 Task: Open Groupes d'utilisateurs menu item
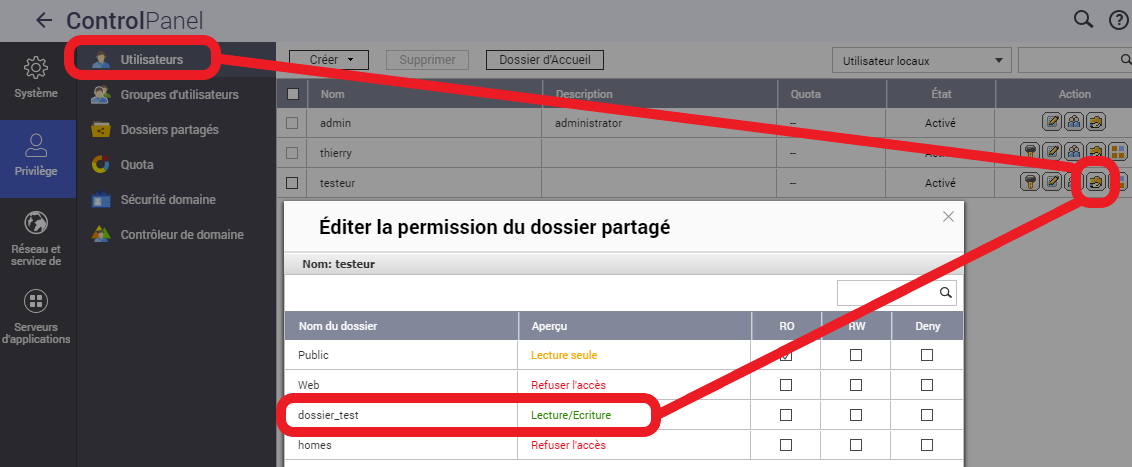click(x=178, y=95)
